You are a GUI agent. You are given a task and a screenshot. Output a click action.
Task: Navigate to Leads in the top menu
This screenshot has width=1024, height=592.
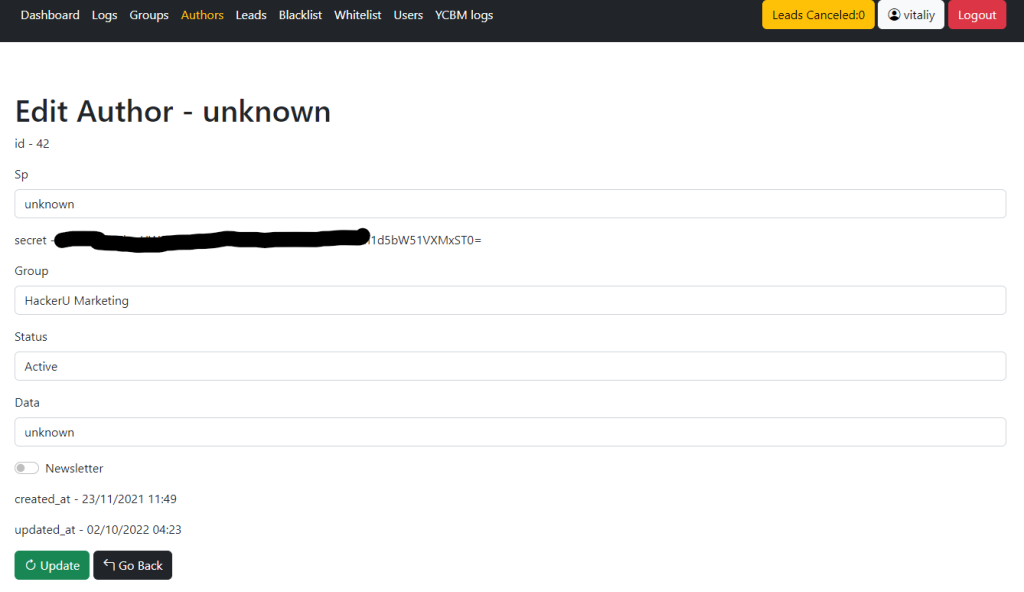[x=251, y=15]
